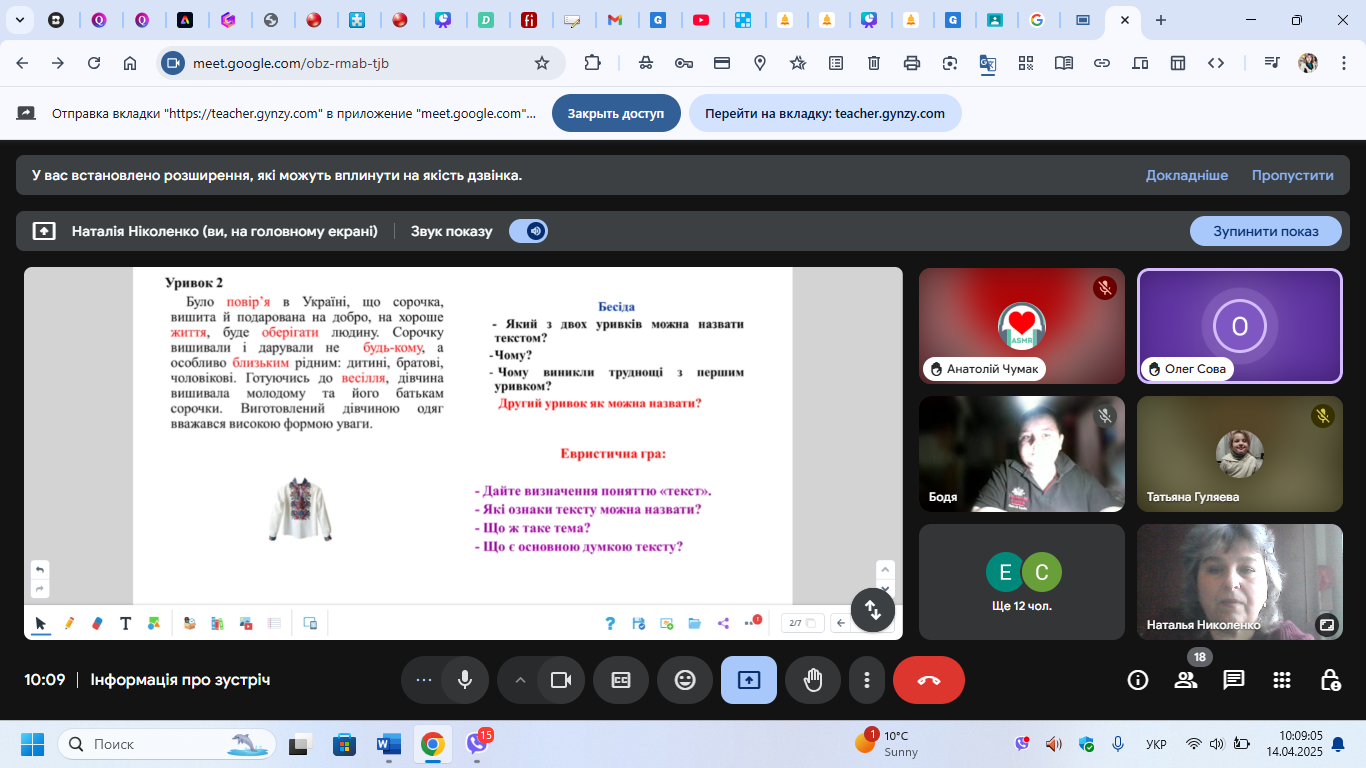Open the Gynzy folder icon
The width and height of the screenshot is (1366, 768).
click(694, 623)
